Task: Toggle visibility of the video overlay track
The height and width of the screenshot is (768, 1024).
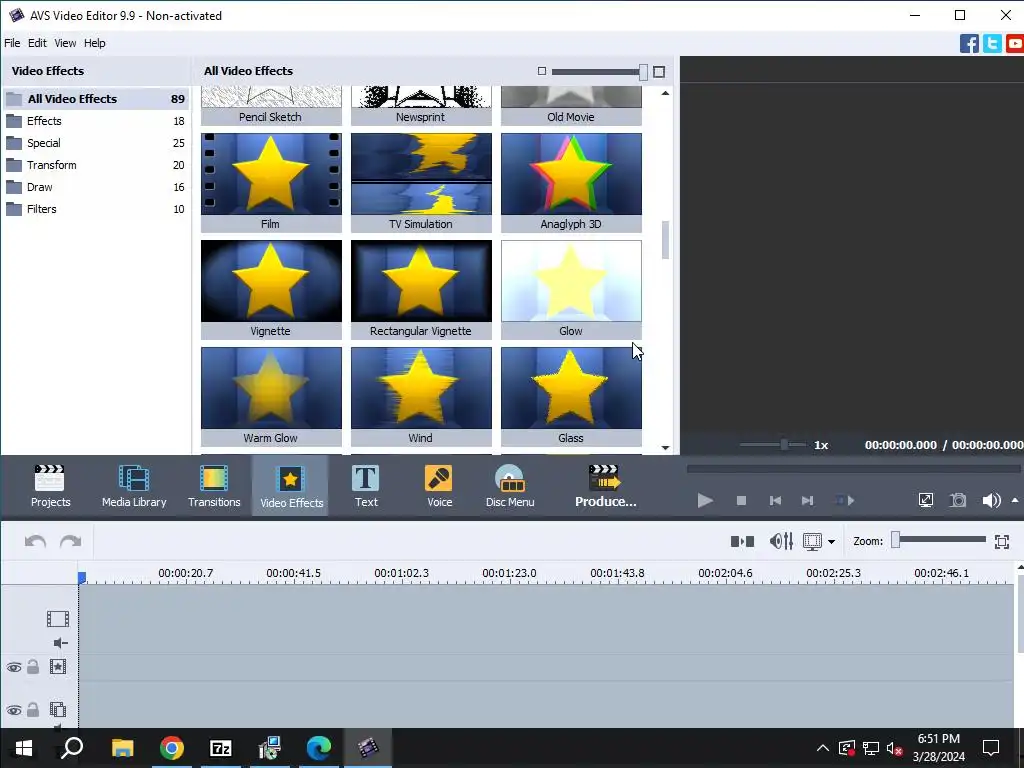Action: 14,710
